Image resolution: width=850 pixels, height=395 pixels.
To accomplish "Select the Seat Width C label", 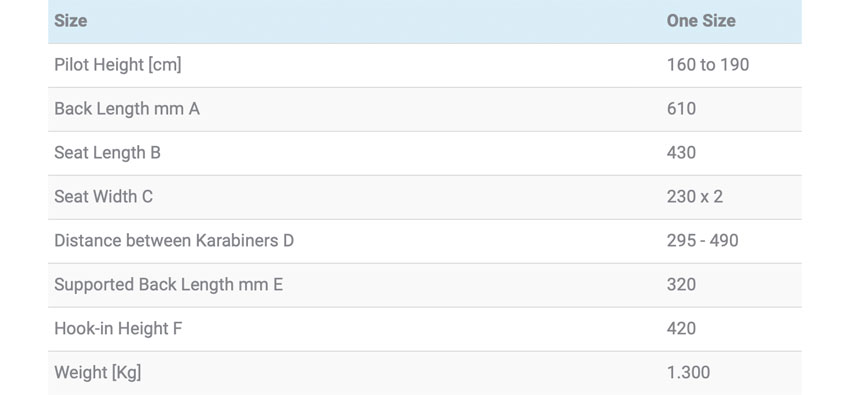I will pyautogui.click(x=104, y=197).
